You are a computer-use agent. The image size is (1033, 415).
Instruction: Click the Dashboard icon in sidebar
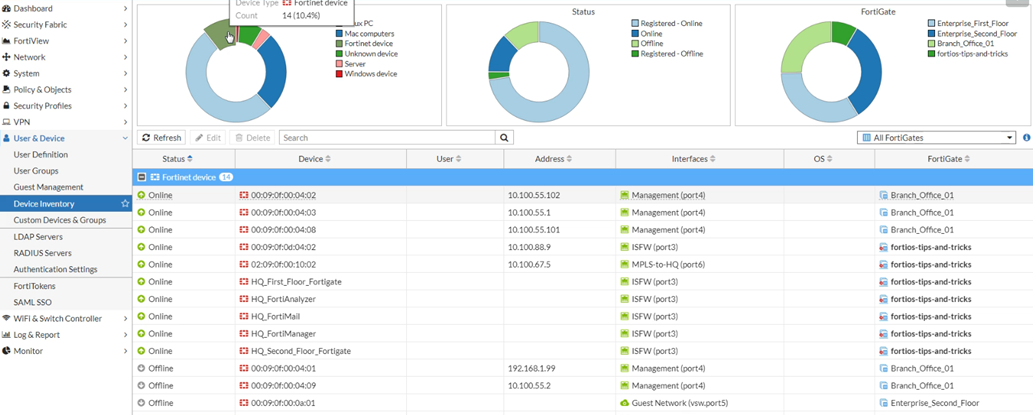(x=7, y=9)
